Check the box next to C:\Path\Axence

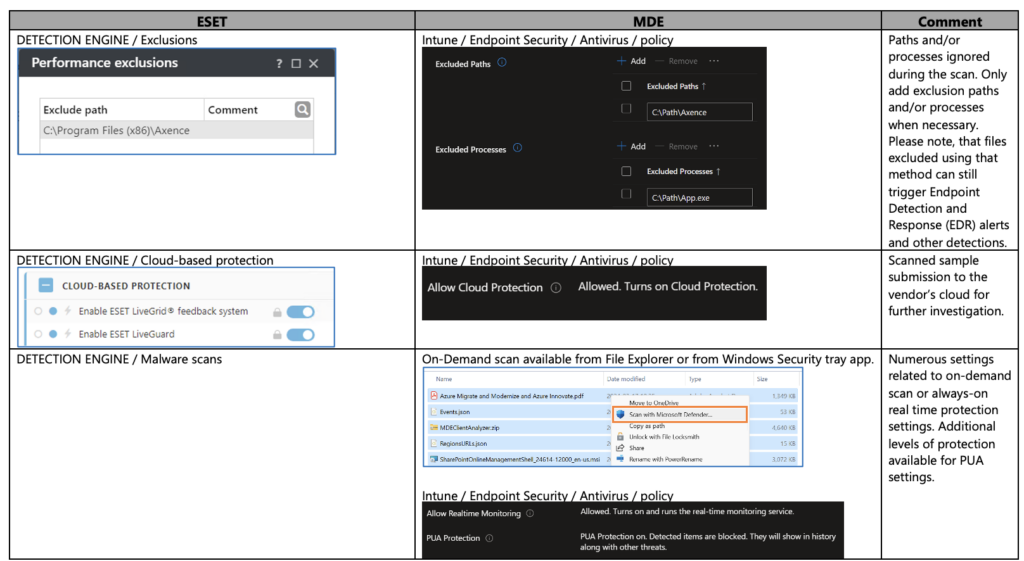pos(626,109)
